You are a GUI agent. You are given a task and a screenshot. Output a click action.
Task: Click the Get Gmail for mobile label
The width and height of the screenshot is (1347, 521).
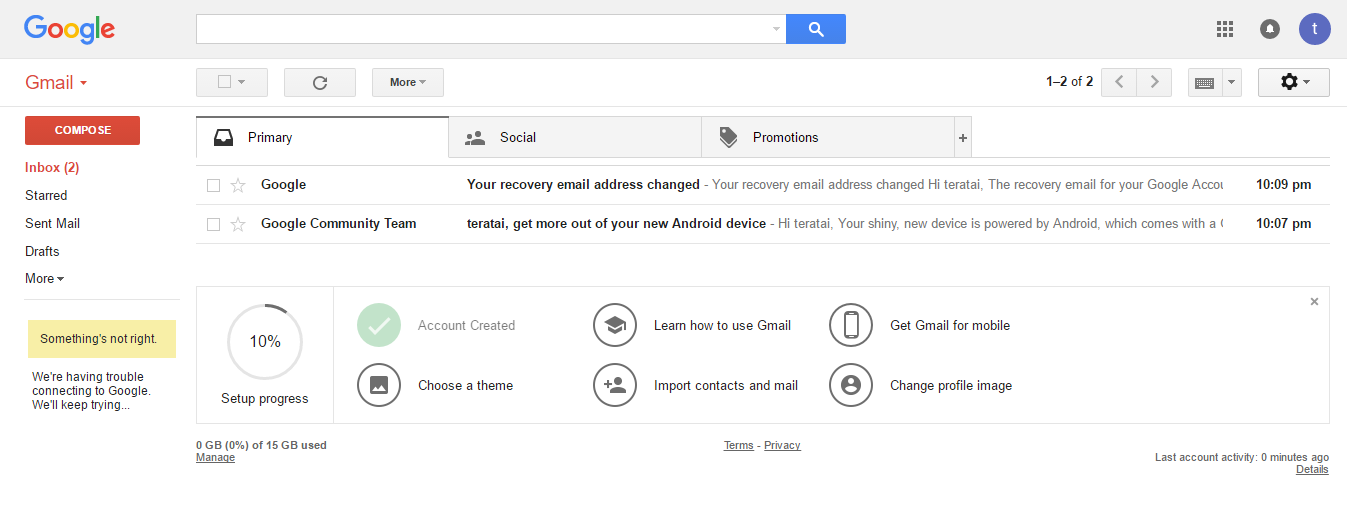coord(950,325)
